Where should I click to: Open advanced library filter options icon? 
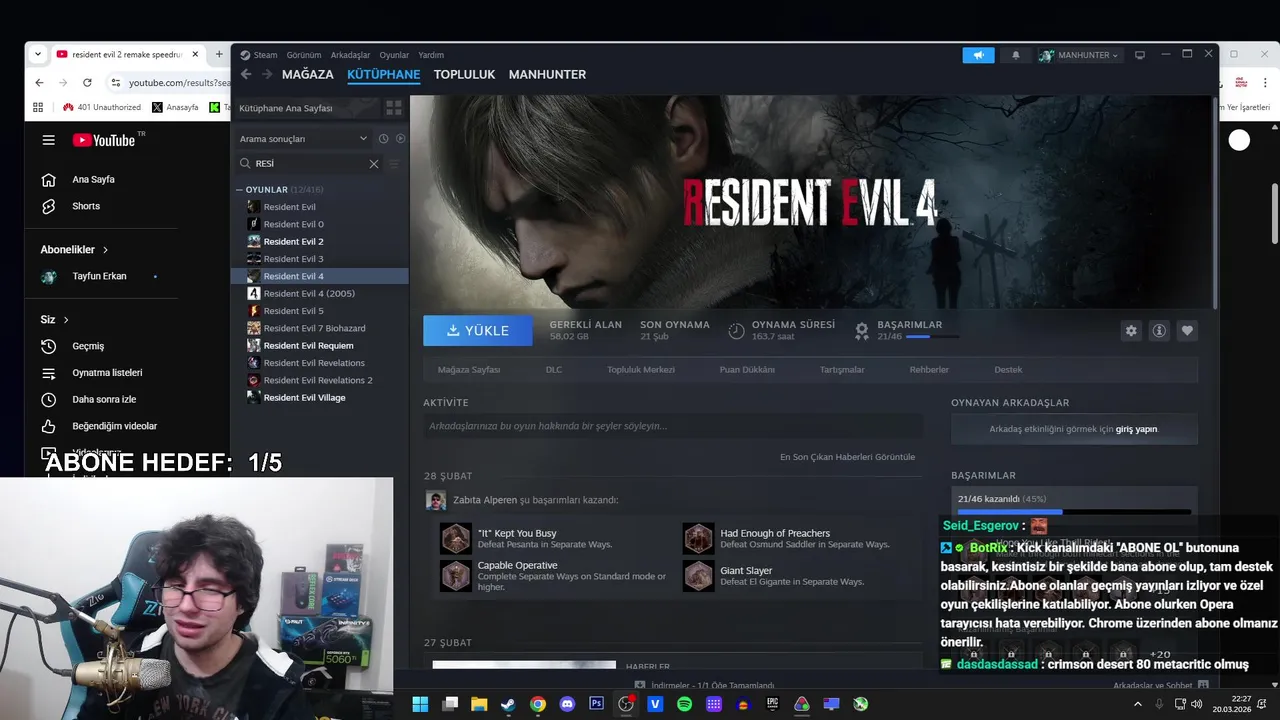coord(394,163)
